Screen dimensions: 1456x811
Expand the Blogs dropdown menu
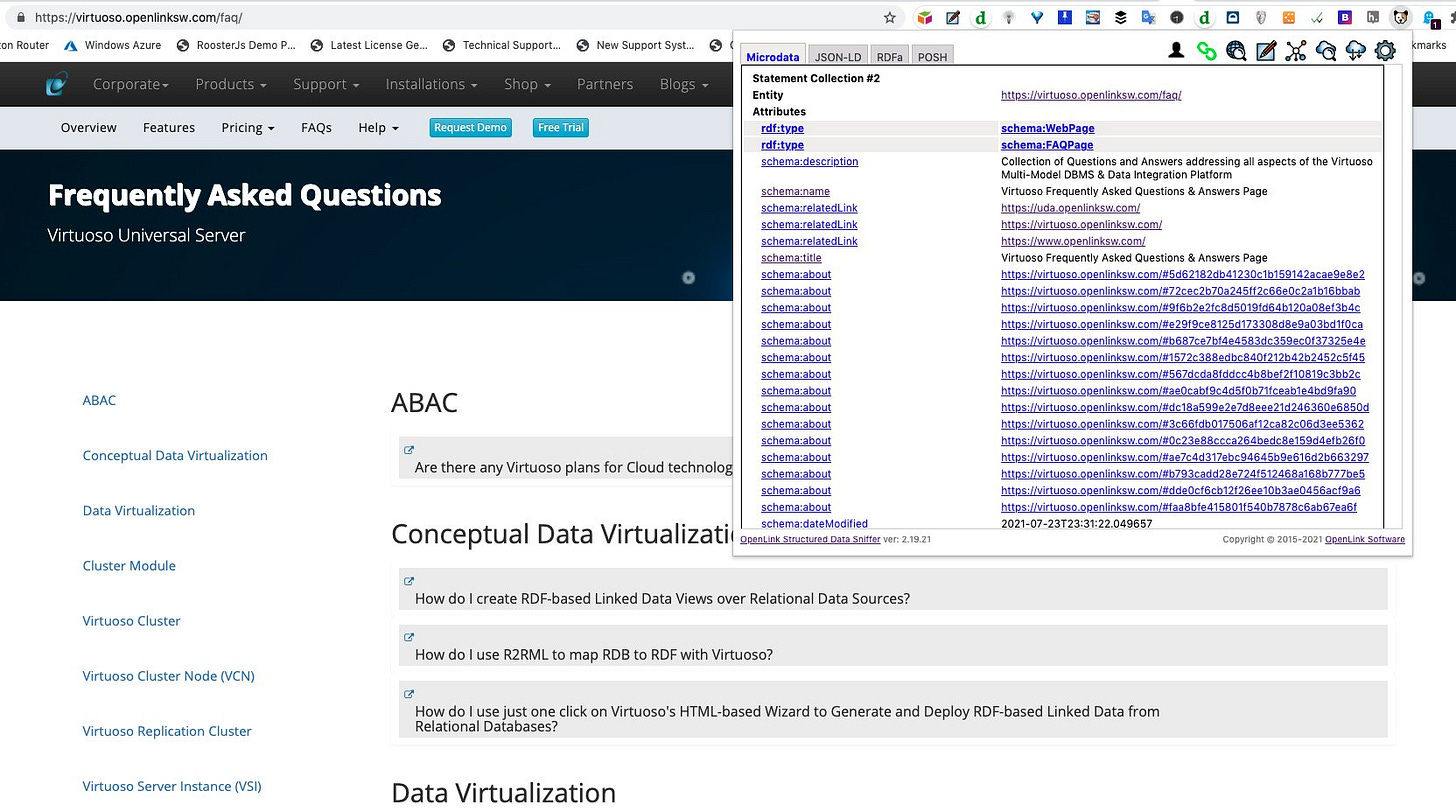[682, 84]
